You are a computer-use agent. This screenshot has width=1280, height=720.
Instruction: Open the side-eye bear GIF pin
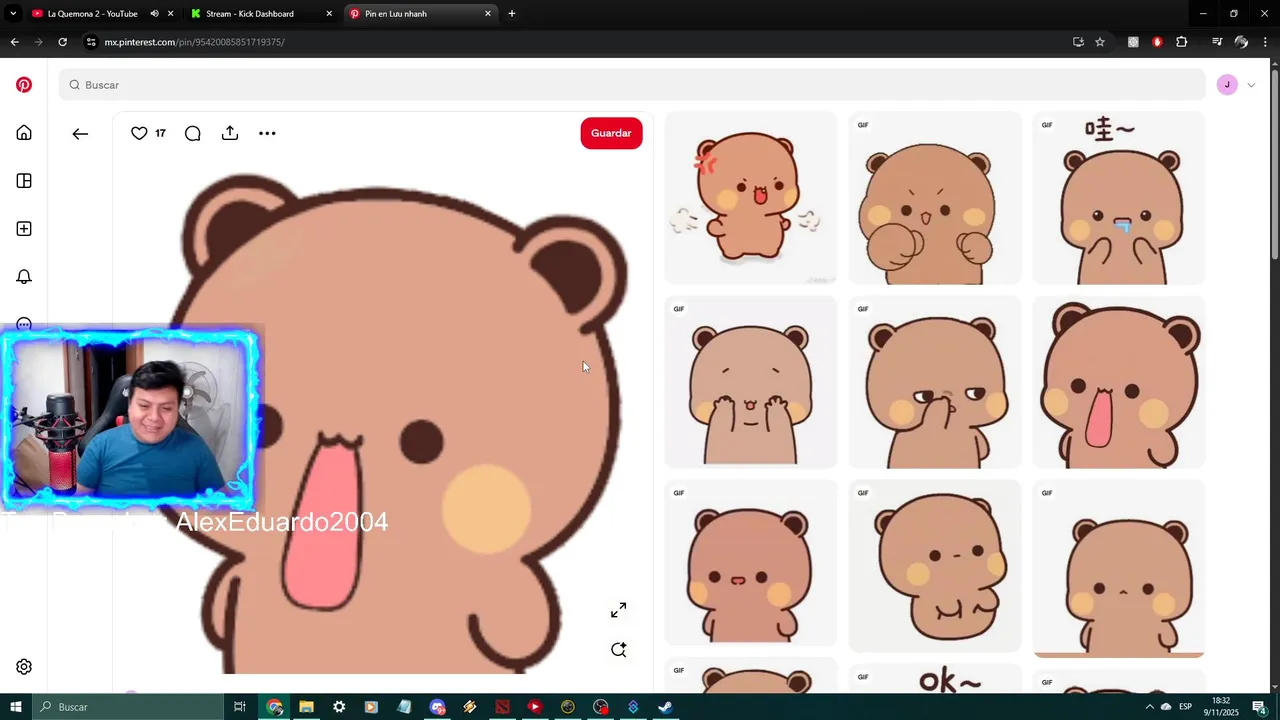[x=934, y=382]
